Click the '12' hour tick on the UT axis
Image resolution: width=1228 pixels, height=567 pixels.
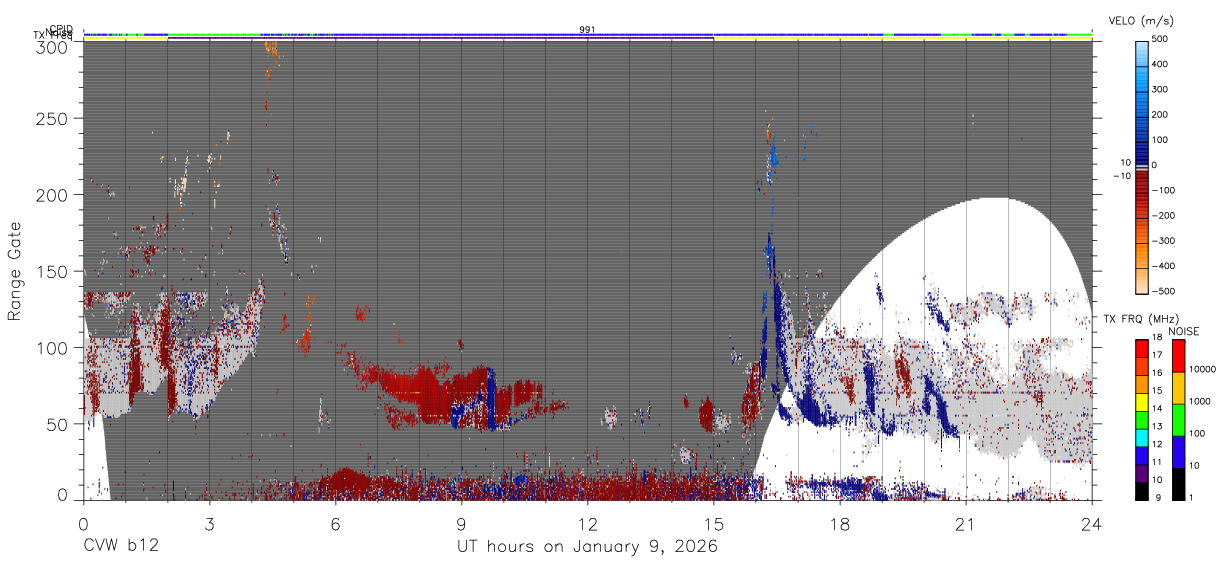point(587,523)
